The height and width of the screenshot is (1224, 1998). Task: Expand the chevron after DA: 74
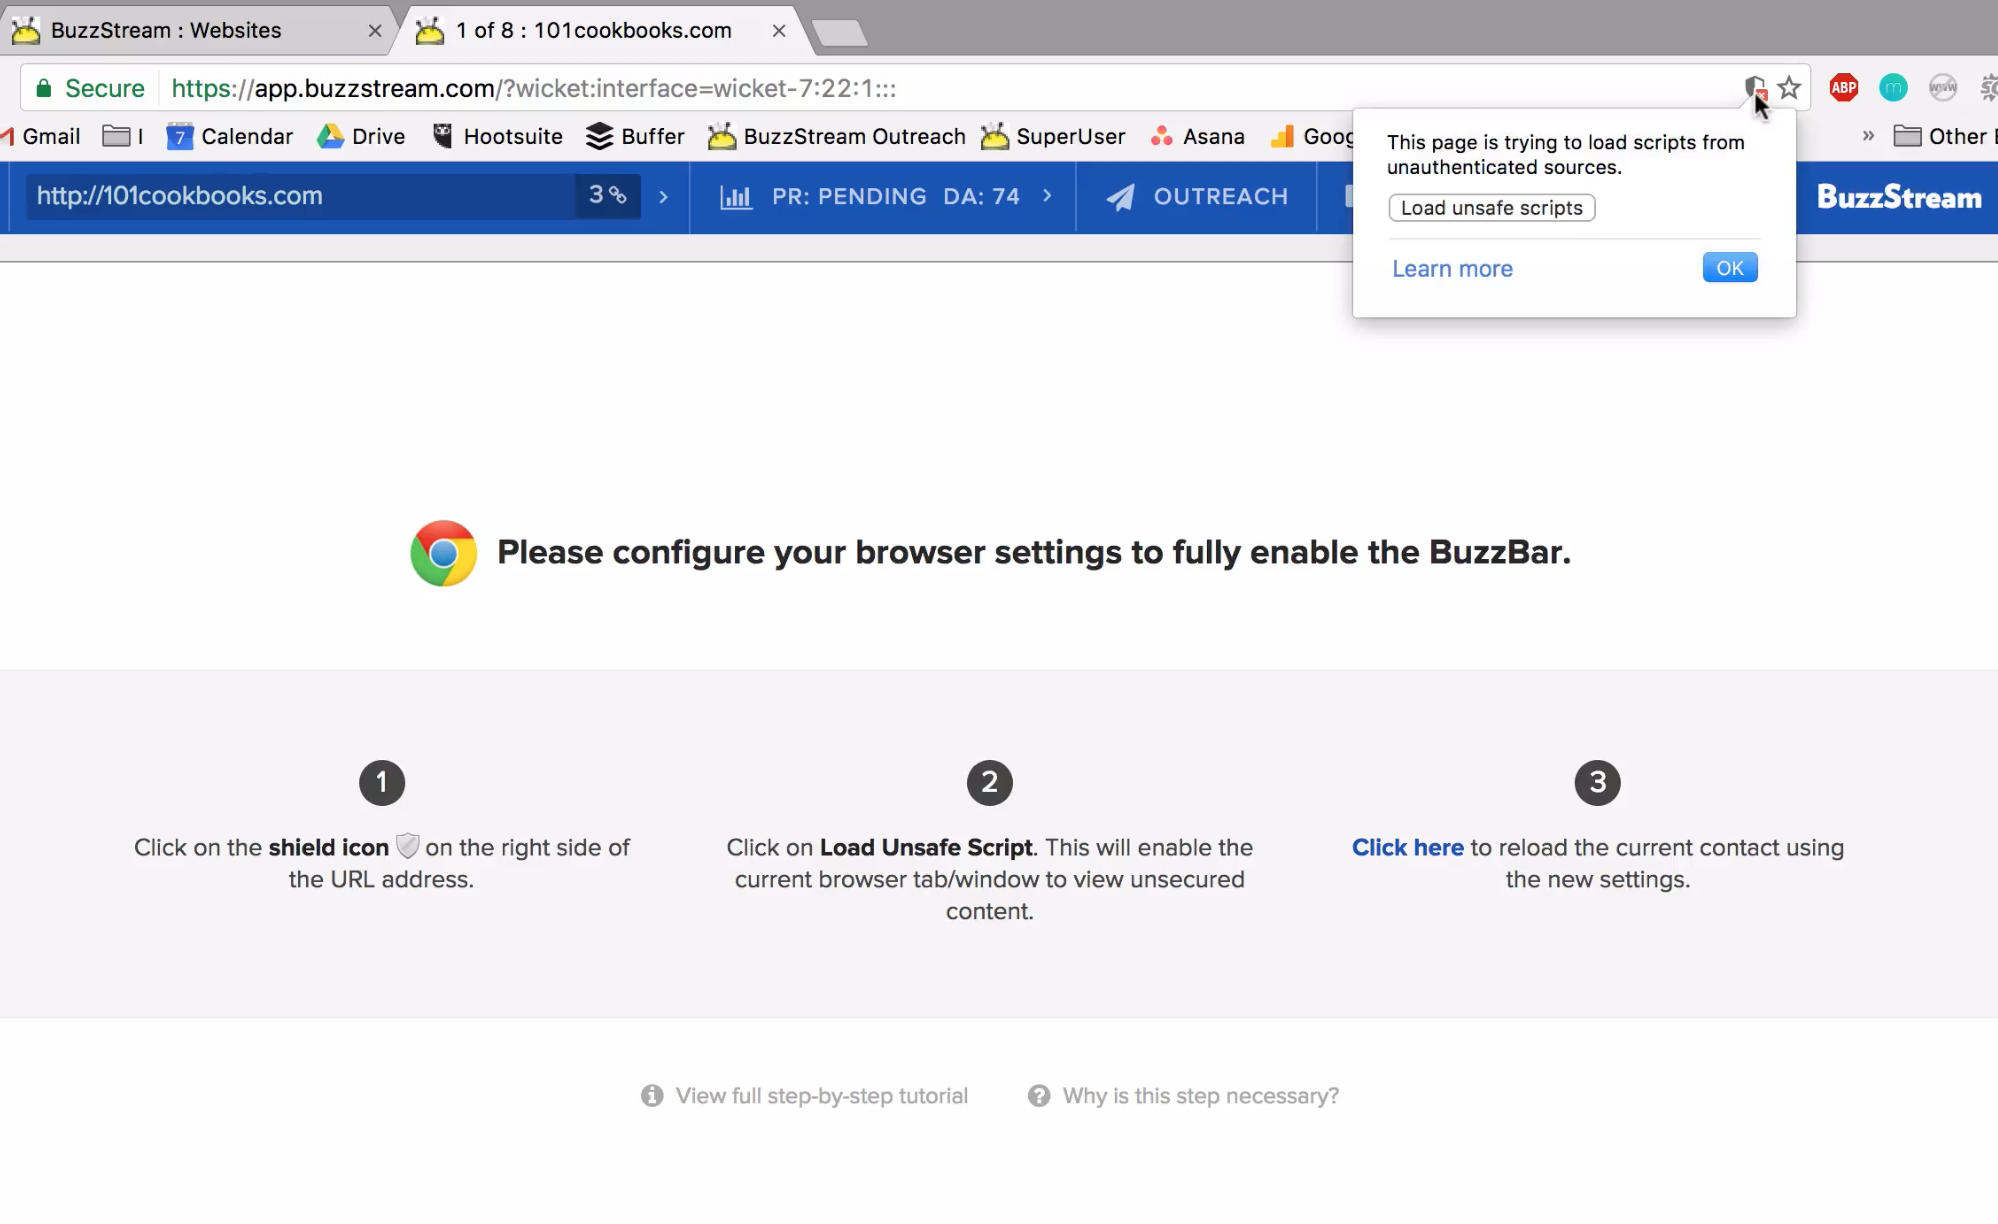[x=1047, y=196]
